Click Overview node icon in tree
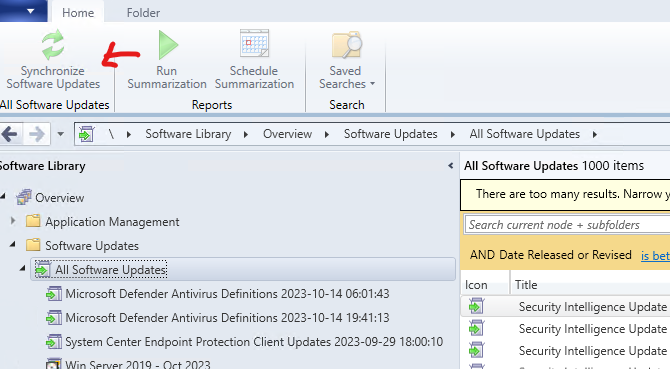 point(24,197)
